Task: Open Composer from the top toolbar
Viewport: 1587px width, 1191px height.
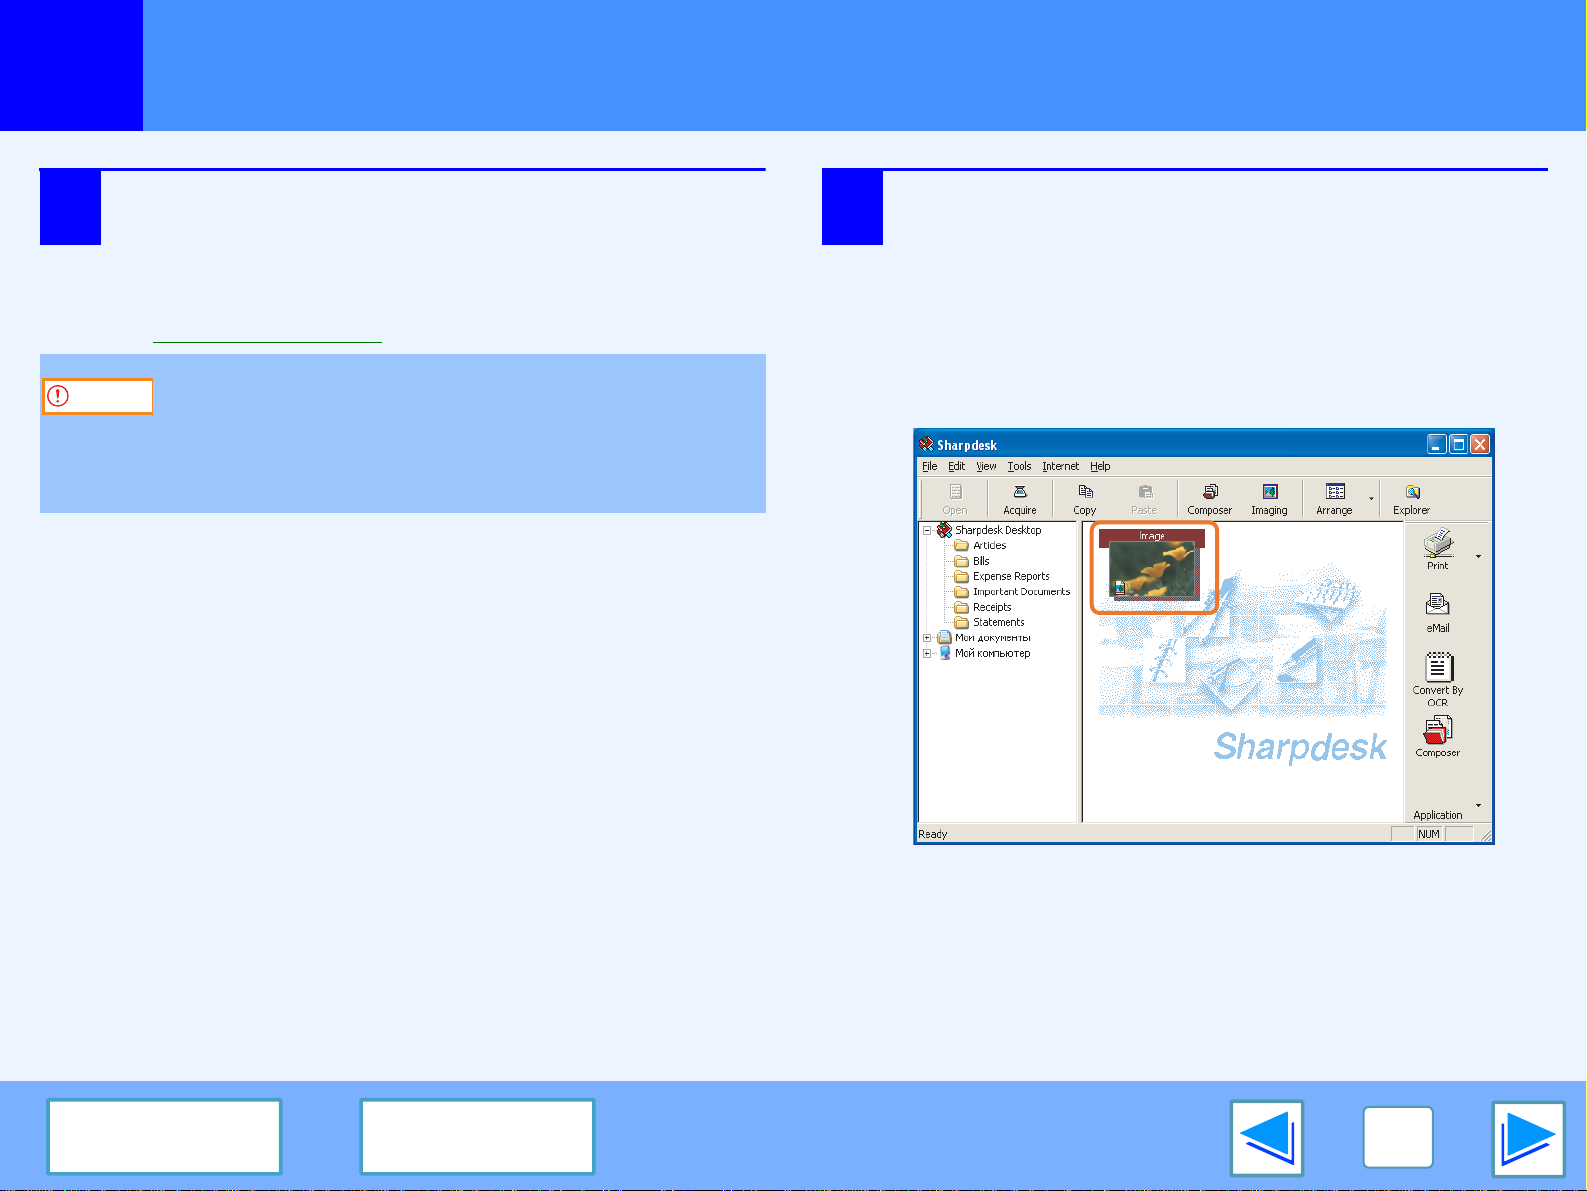Action: (1209, 497)
